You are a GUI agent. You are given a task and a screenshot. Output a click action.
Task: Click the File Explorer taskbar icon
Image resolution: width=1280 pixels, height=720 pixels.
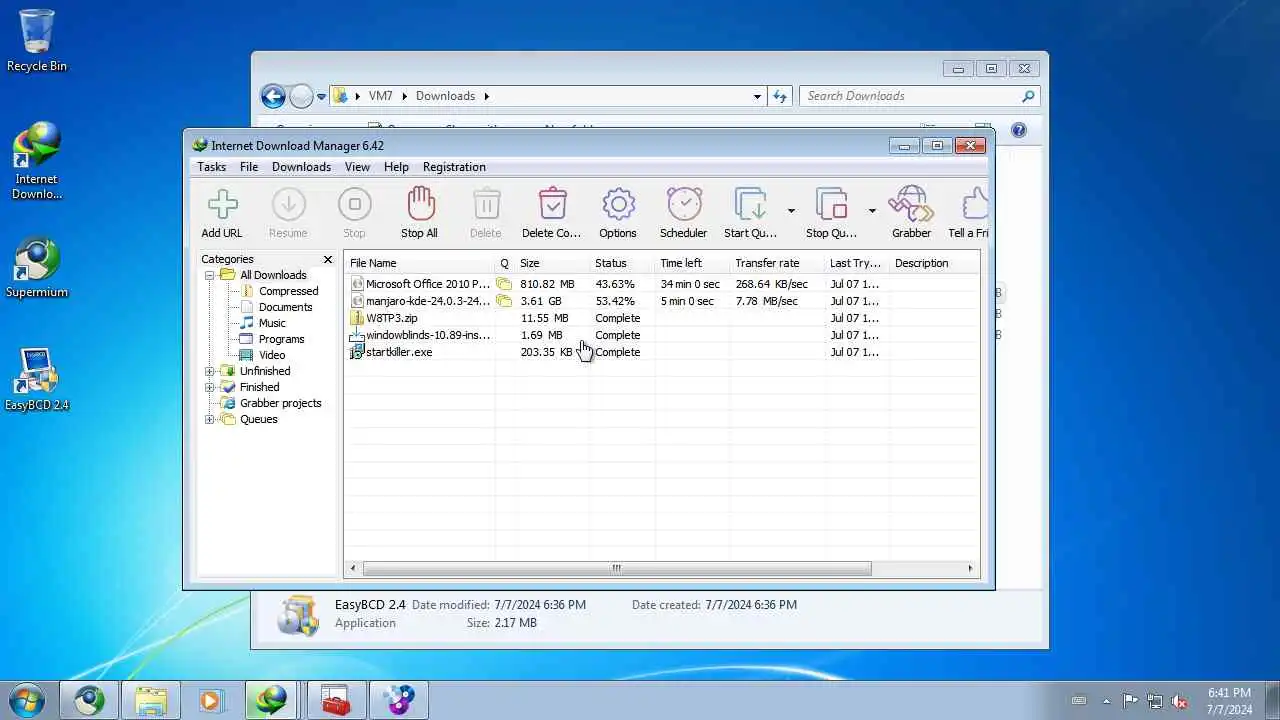pos(151,700)
